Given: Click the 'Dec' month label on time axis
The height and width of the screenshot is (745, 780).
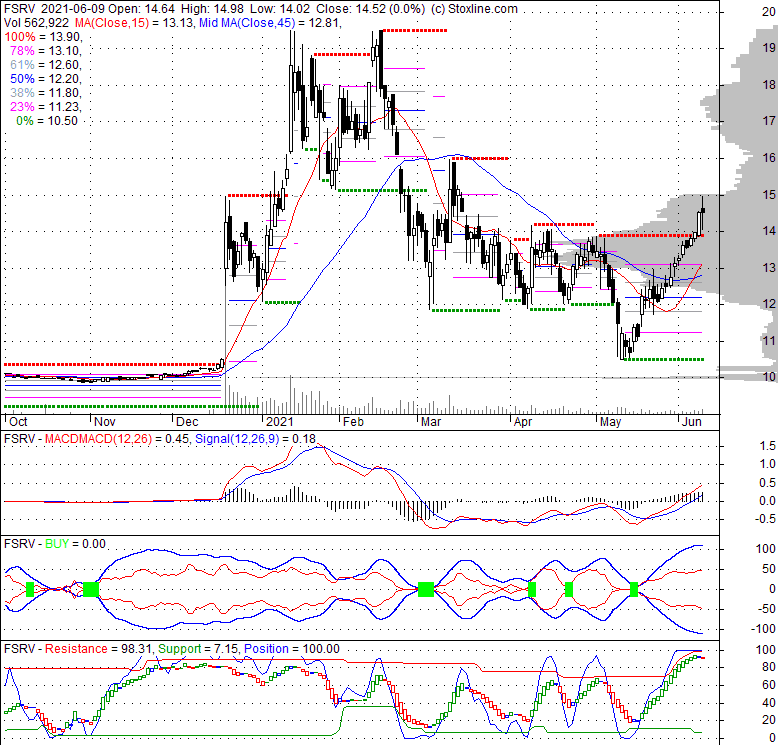Looking at the screenshot, I should (187, 422).
